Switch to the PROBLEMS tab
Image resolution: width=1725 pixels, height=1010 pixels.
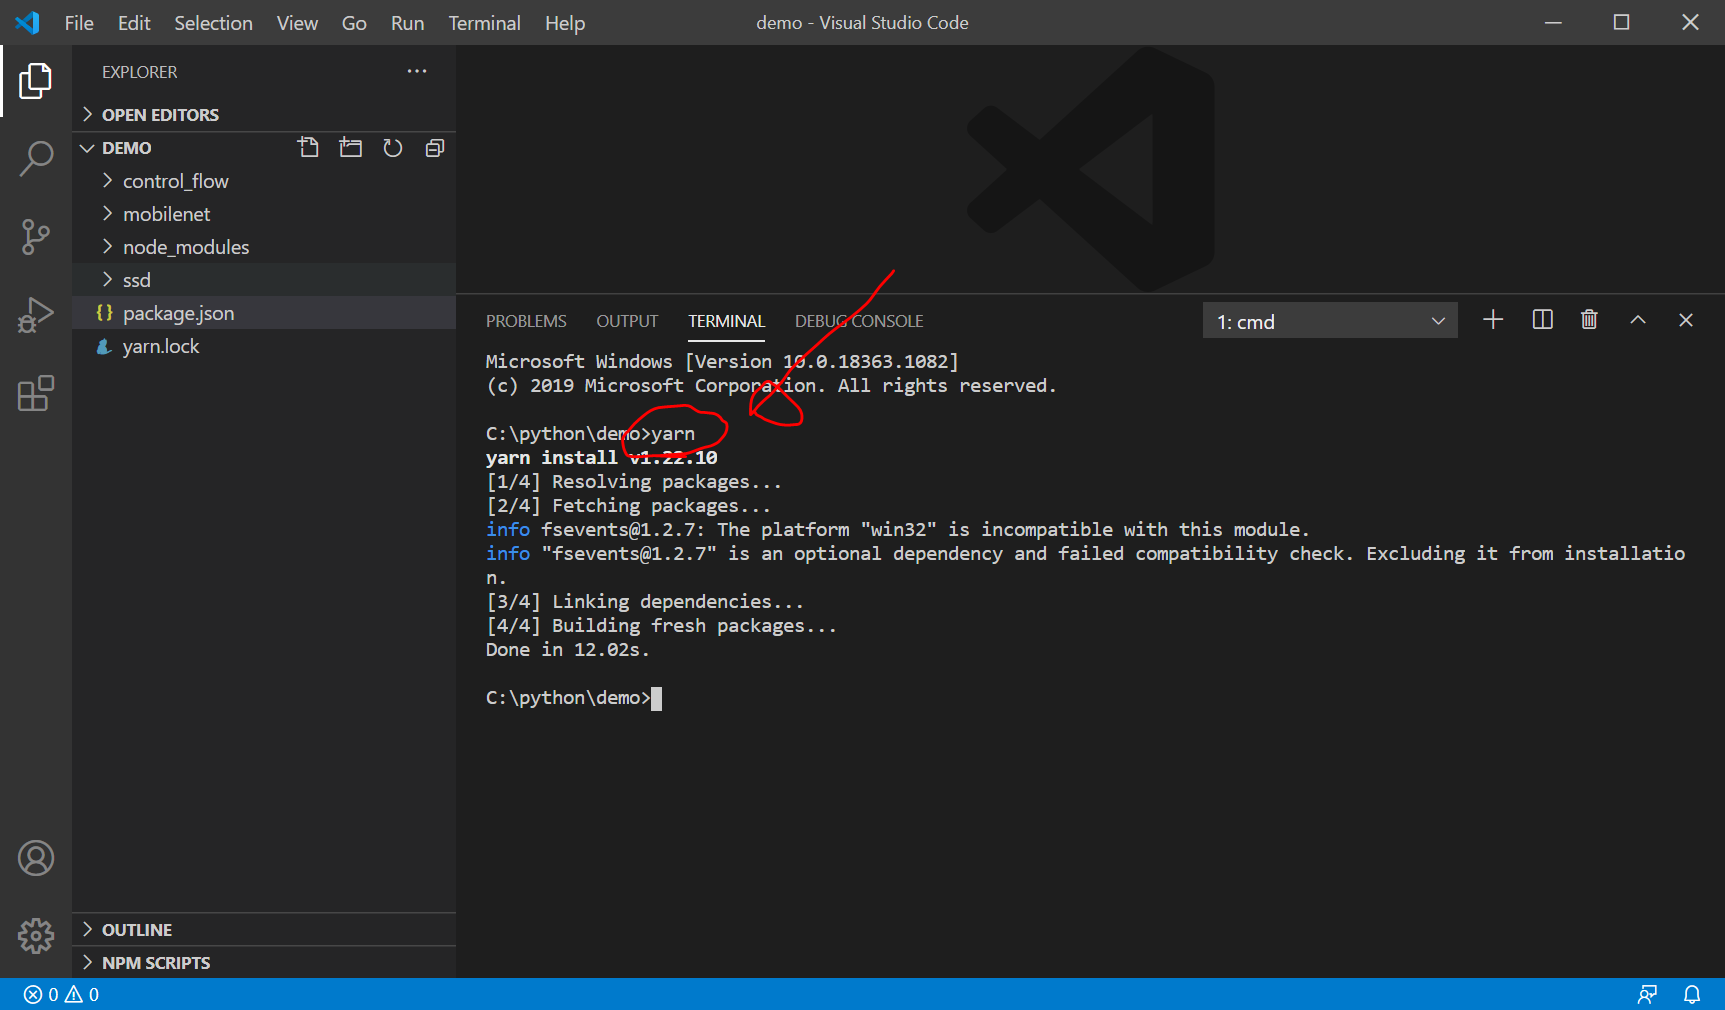pos(526,321)
